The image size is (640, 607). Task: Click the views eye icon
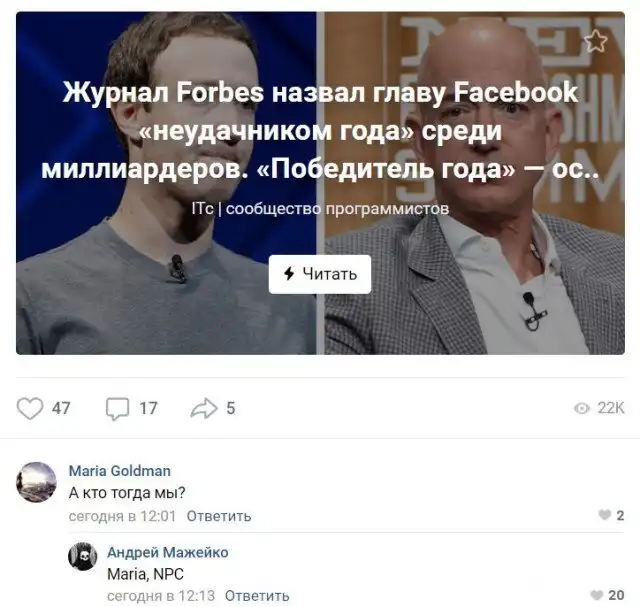coord(582,408)
